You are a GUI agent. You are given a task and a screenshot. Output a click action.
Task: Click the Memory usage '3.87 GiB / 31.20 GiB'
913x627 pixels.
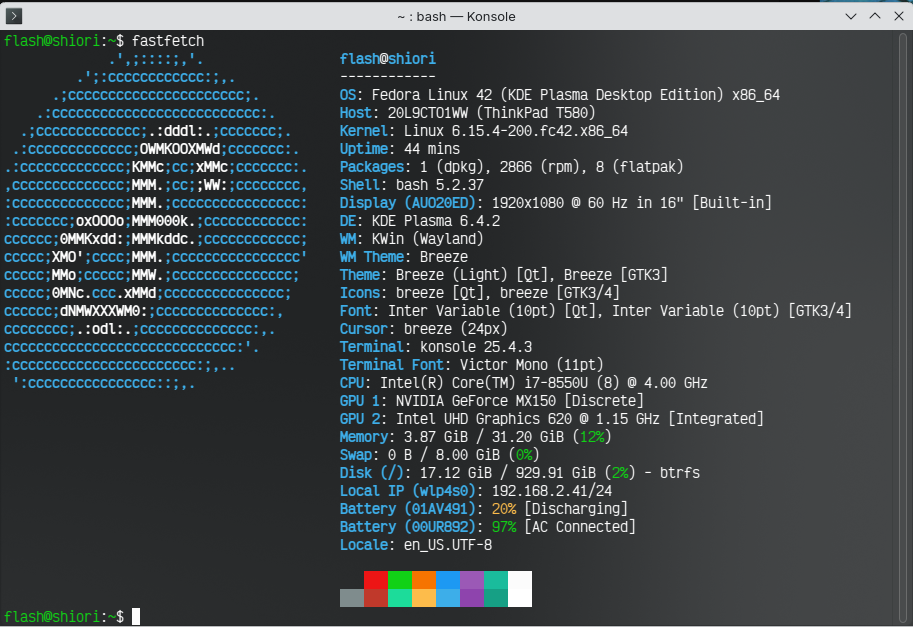[484, 438]
